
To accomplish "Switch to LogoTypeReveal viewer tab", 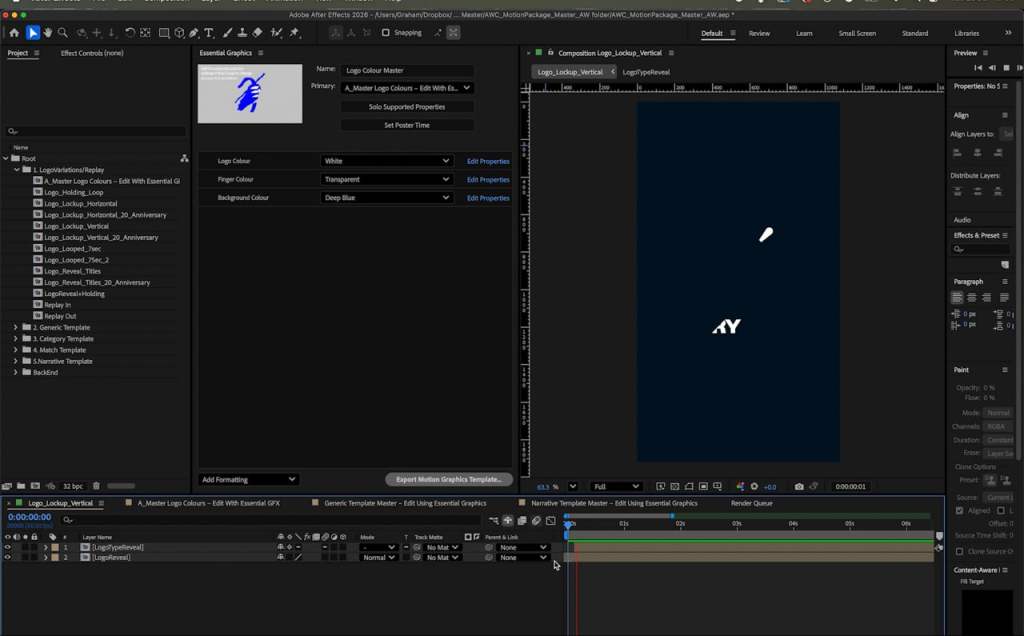I will click(x=646, y=72).
